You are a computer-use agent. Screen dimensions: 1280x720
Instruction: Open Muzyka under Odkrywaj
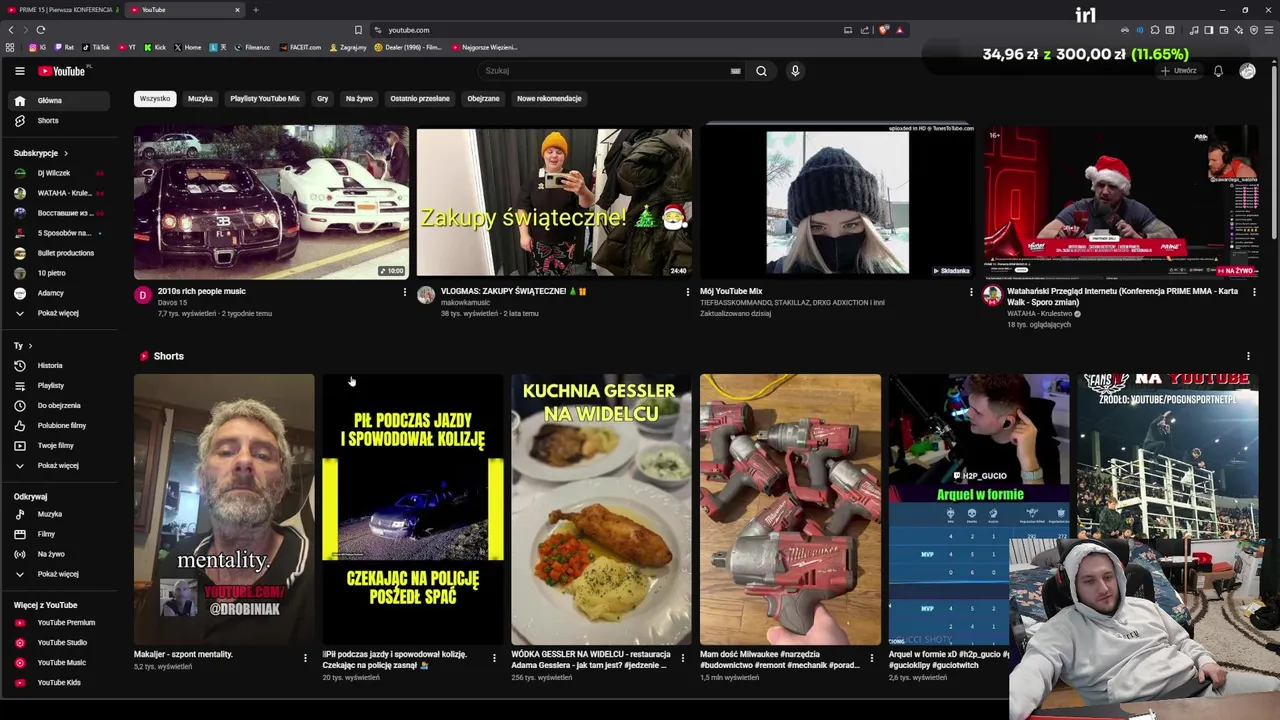(x=59, y=514)
